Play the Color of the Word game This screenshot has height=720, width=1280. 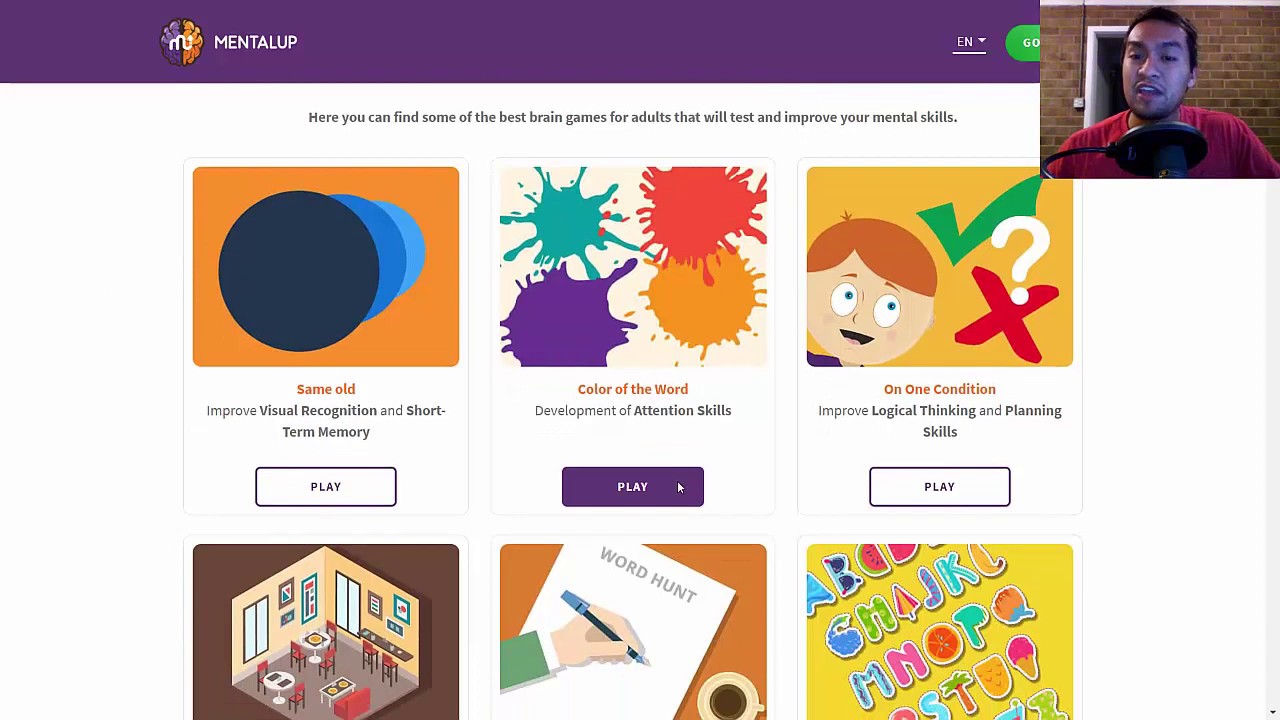click(633, 487)
